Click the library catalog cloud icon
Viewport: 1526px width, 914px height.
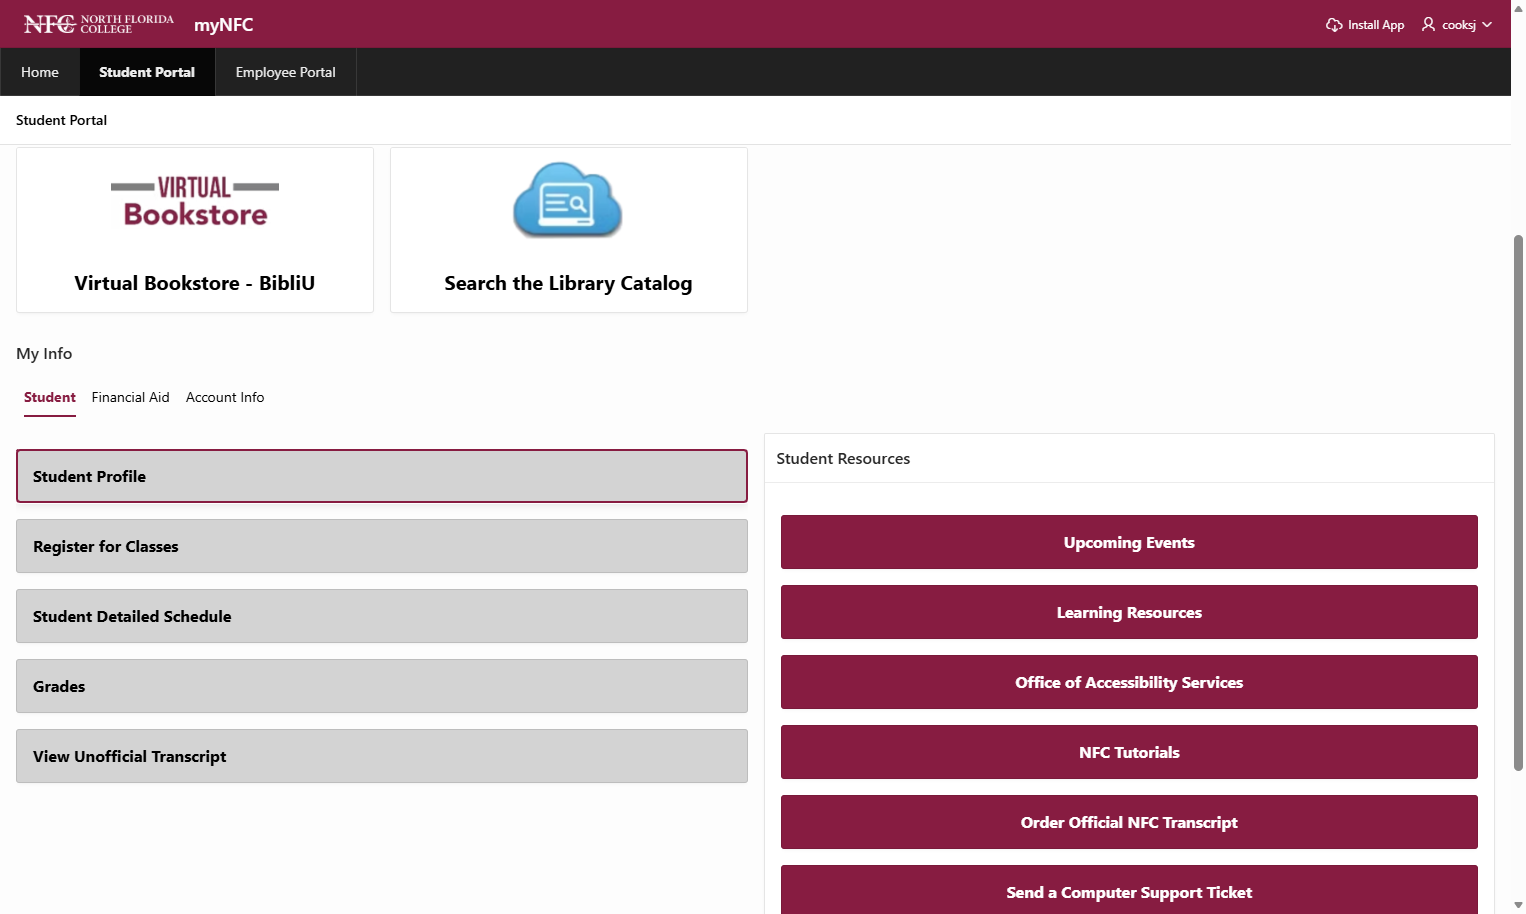[x=568, y=200]
